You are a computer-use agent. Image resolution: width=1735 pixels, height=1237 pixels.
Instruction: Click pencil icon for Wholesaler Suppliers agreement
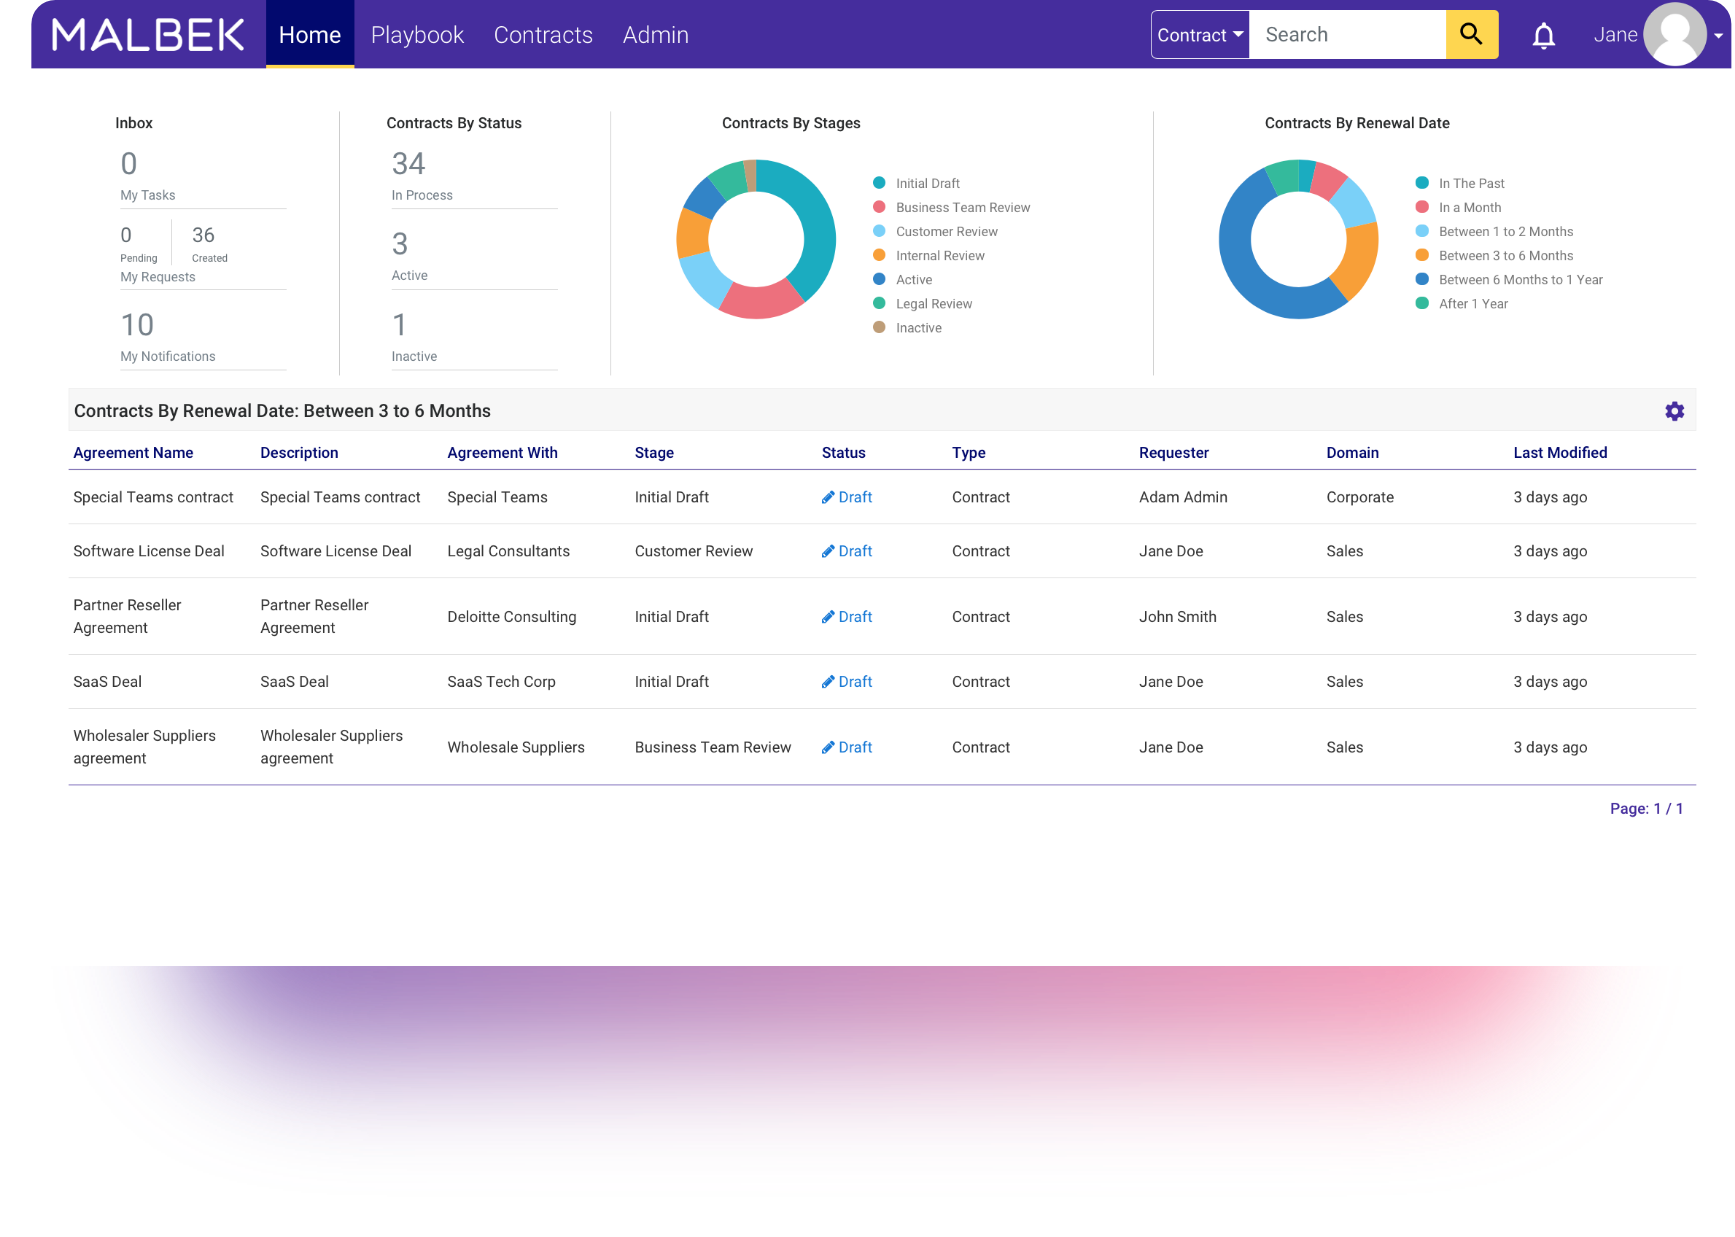(x=828, y=748)
